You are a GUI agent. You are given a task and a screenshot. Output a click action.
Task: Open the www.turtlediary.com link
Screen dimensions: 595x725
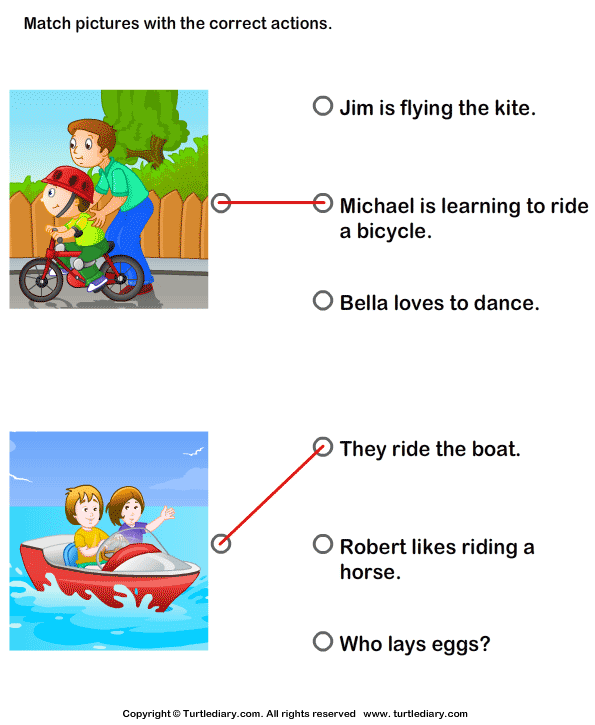[415, 713]
